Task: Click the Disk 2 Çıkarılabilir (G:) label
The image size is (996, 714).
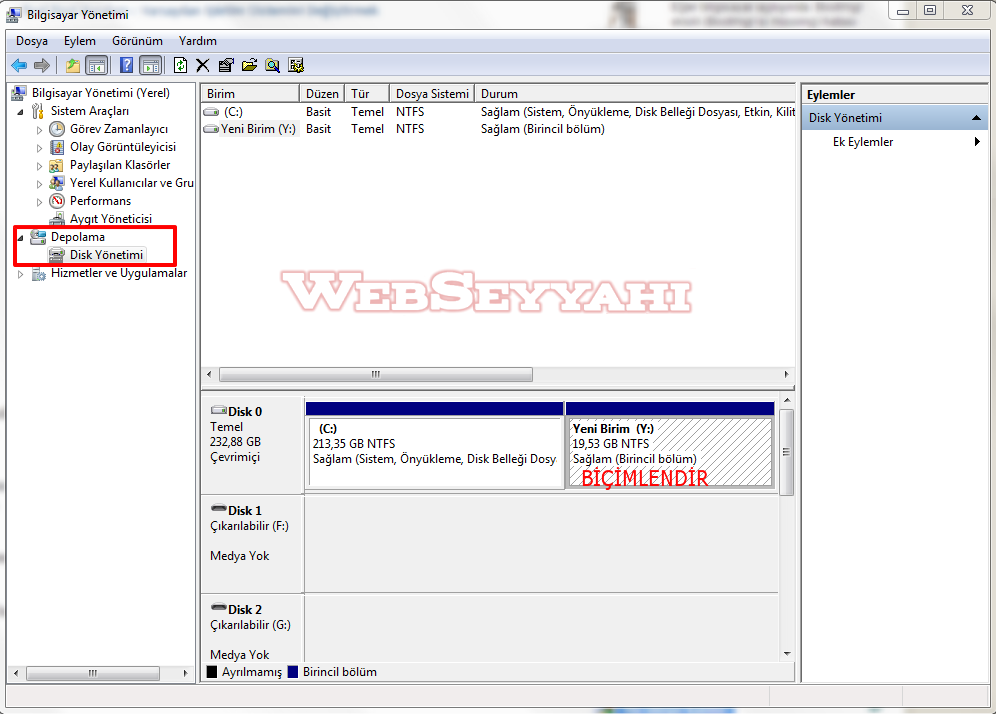Action: [x=250, y=625]
